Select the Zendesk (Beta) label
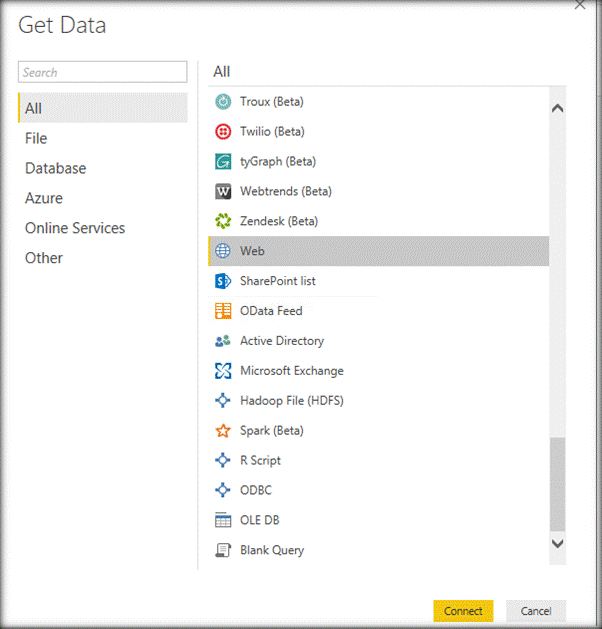 point(279,221)
